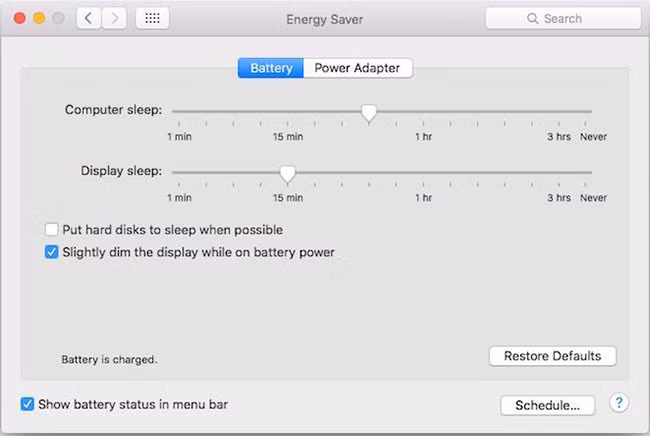Go back with the left chevron button
Image resolution: width=650 pixels, height=436 pixels.
point(89,18)
